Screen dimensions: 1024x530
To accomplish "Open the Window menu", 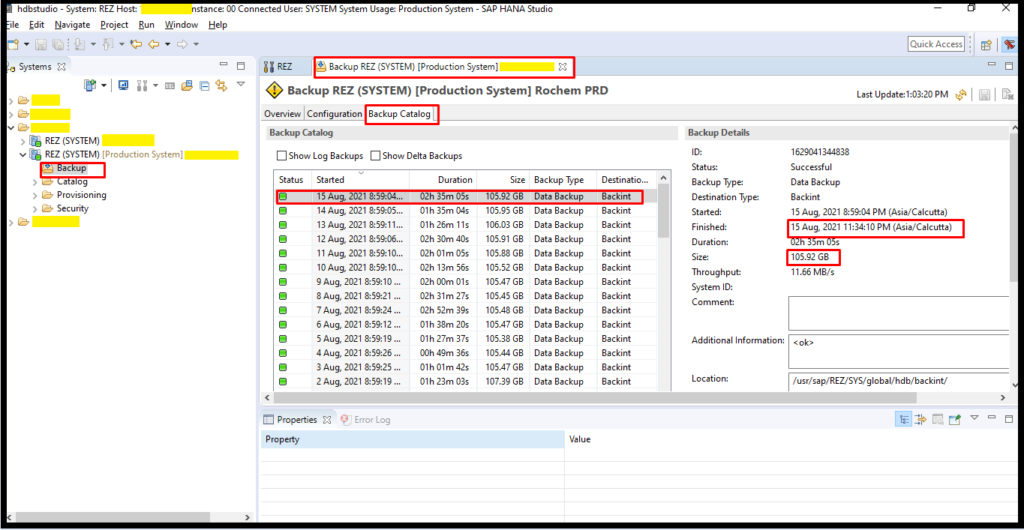I will tap(181, 25).
